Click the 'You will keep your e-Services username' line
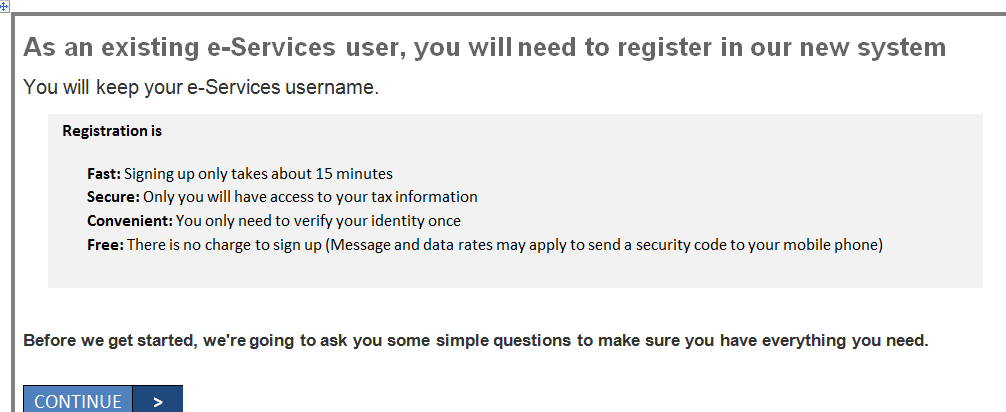This screenshot has height=412, width=1006. coord(201,88)
